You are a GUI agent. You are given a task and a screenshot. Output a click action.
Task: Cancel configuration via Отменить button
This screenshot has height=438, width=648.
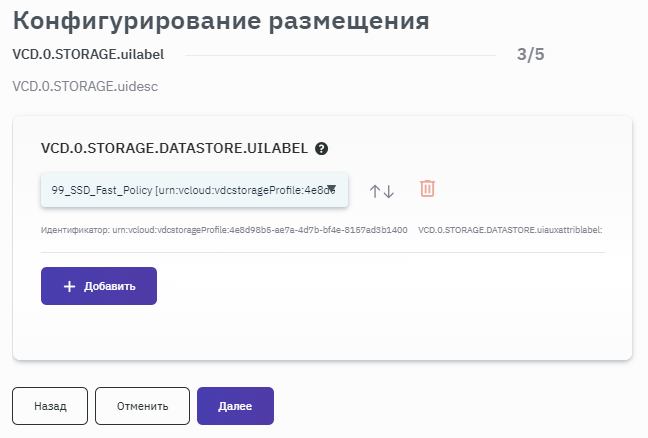click(x=142, y=407)
